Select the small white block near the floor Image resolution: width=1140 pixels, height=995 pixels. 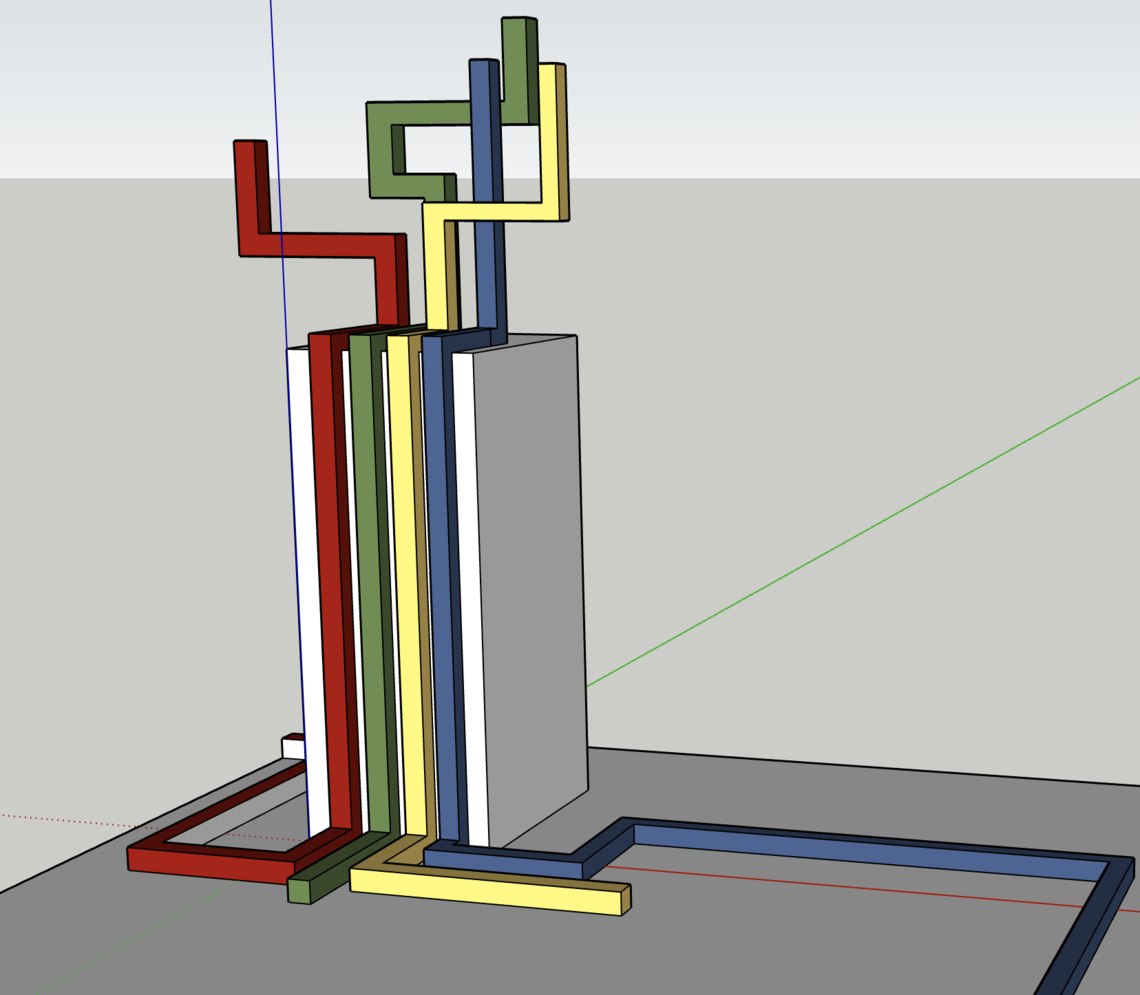292,748
